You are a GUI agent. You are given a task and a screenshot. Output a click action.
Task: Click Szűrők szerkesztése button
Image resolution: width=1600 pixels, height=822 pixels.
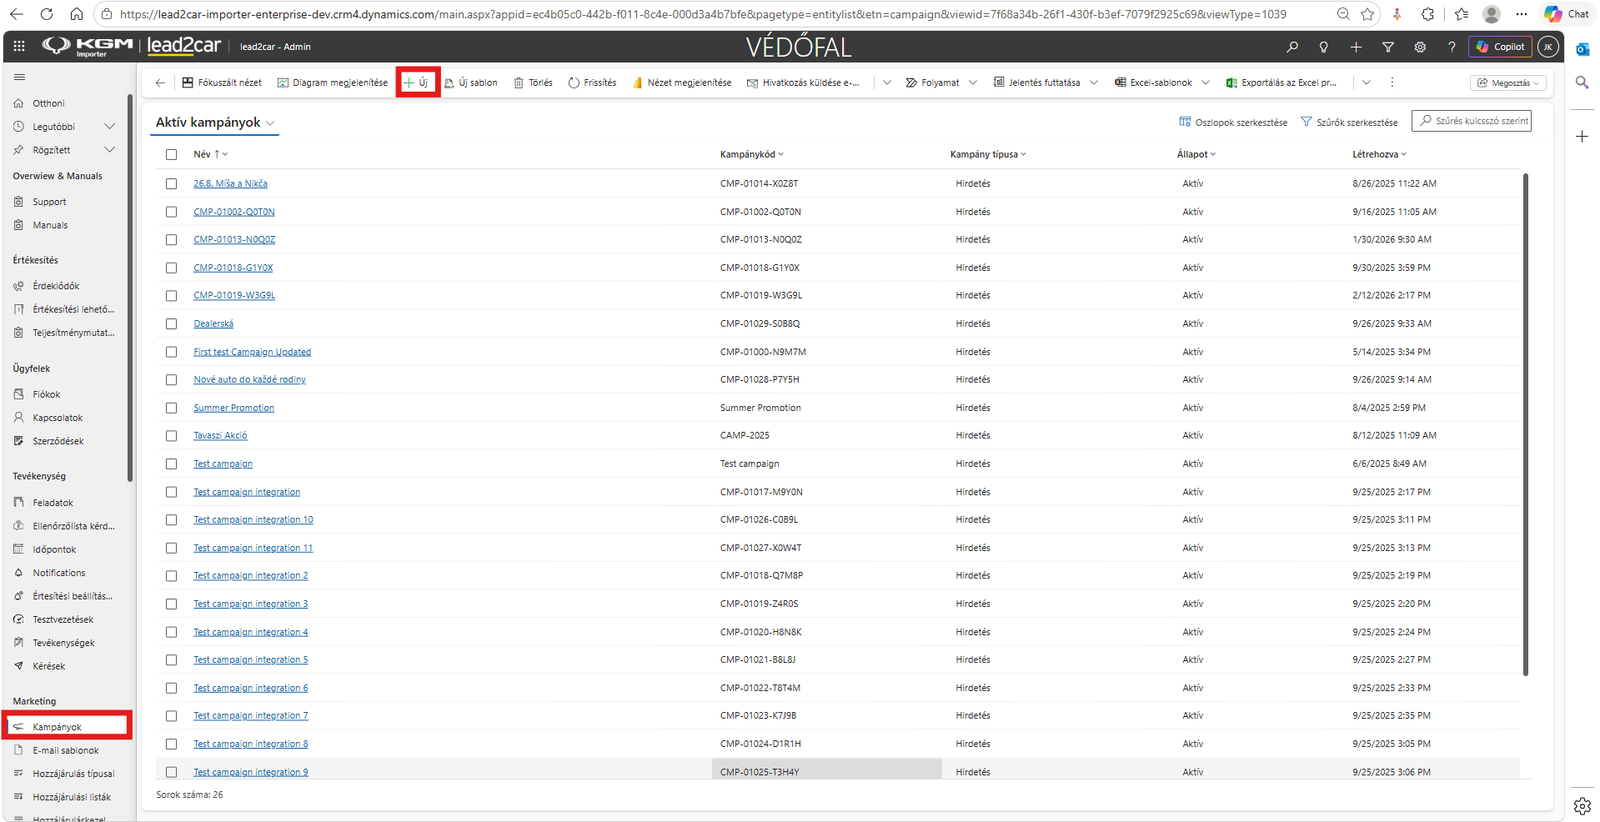tap(1349, 122)
